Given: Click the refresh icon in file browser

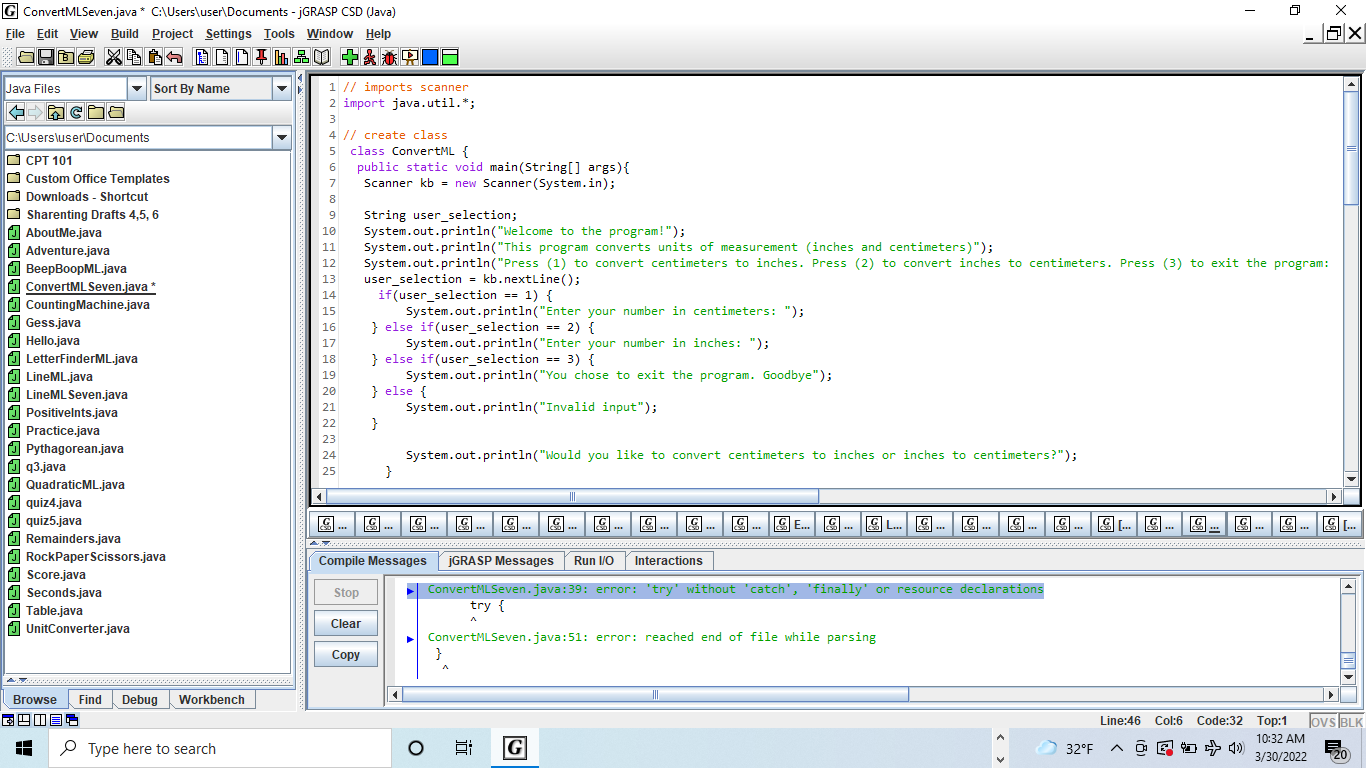Looking at the screenshot, I should click(x=76, y=112).
